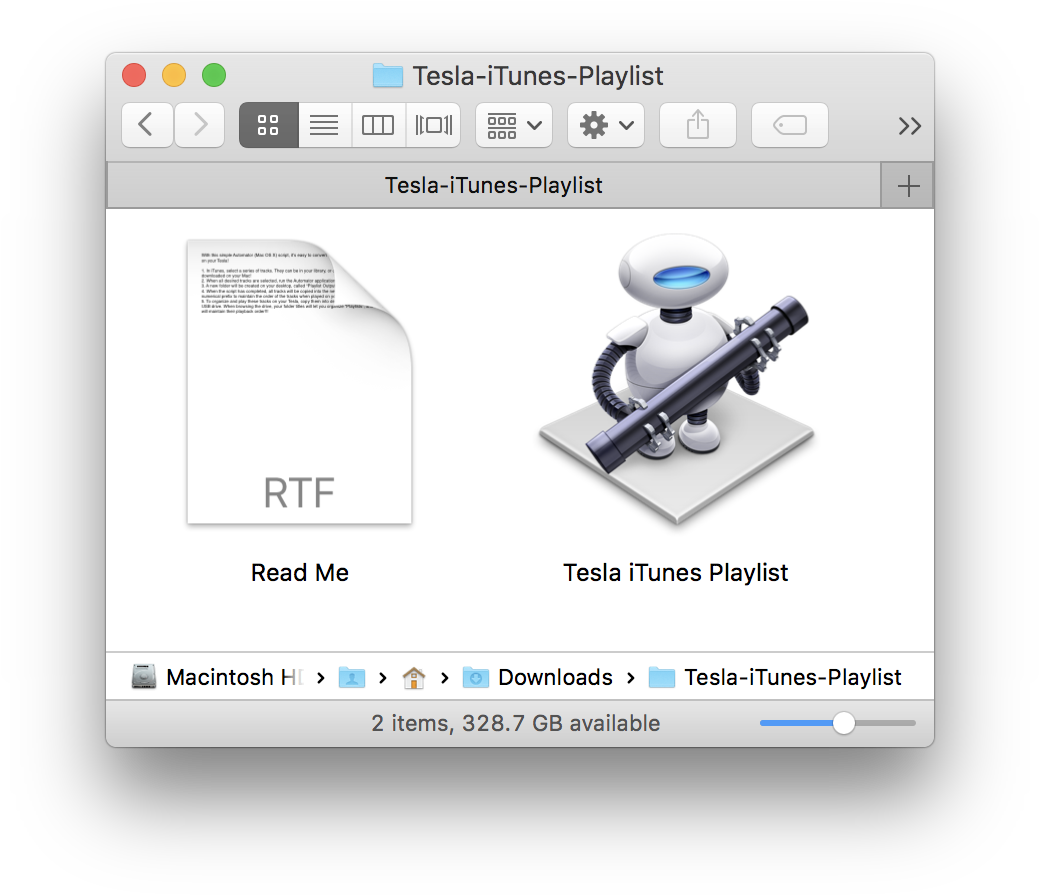
Task: Switch to Cover Flow view
Action: 433,125
